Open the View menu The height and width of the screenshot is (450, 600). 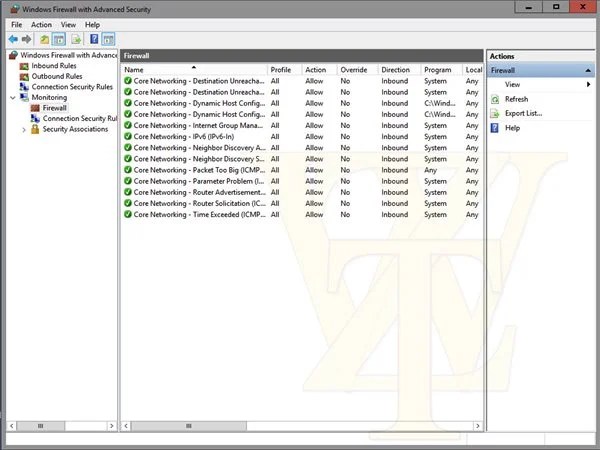(x=68, y=25)
